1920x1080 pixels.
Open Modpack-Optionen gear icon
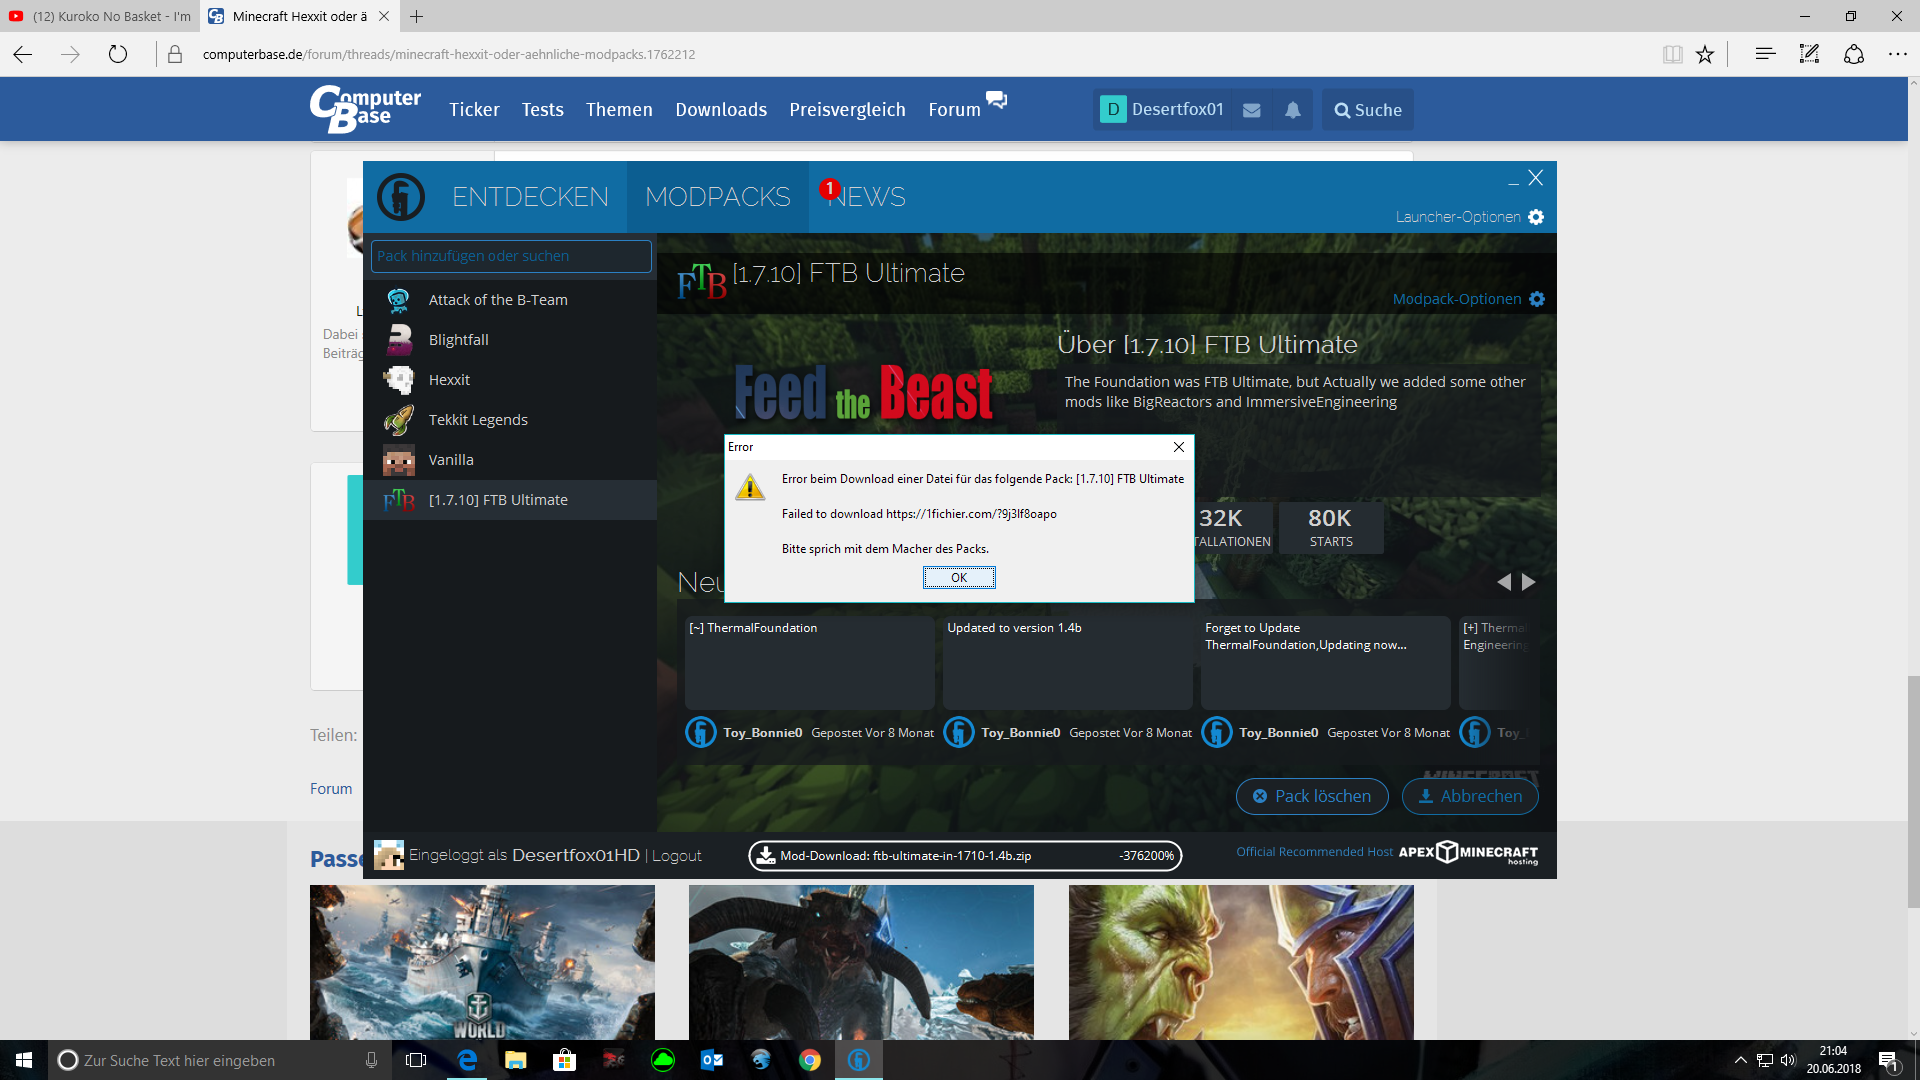1537,299
